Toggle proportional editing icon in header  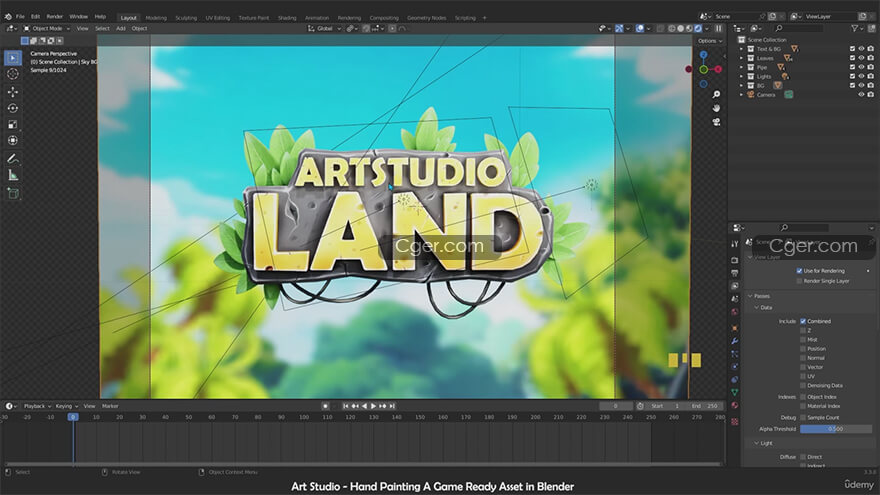392,29
